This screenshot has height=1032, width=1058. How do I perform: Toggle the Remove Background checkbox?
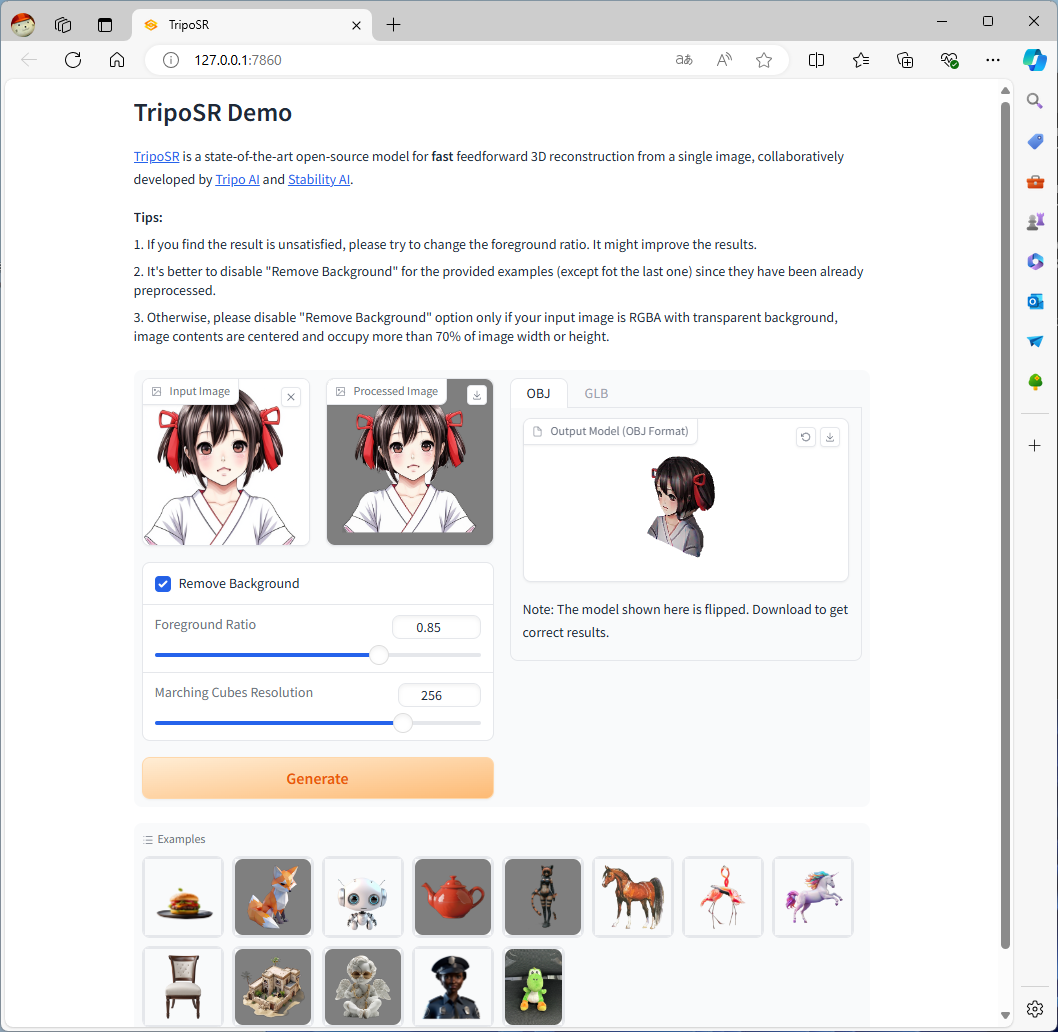163,584
